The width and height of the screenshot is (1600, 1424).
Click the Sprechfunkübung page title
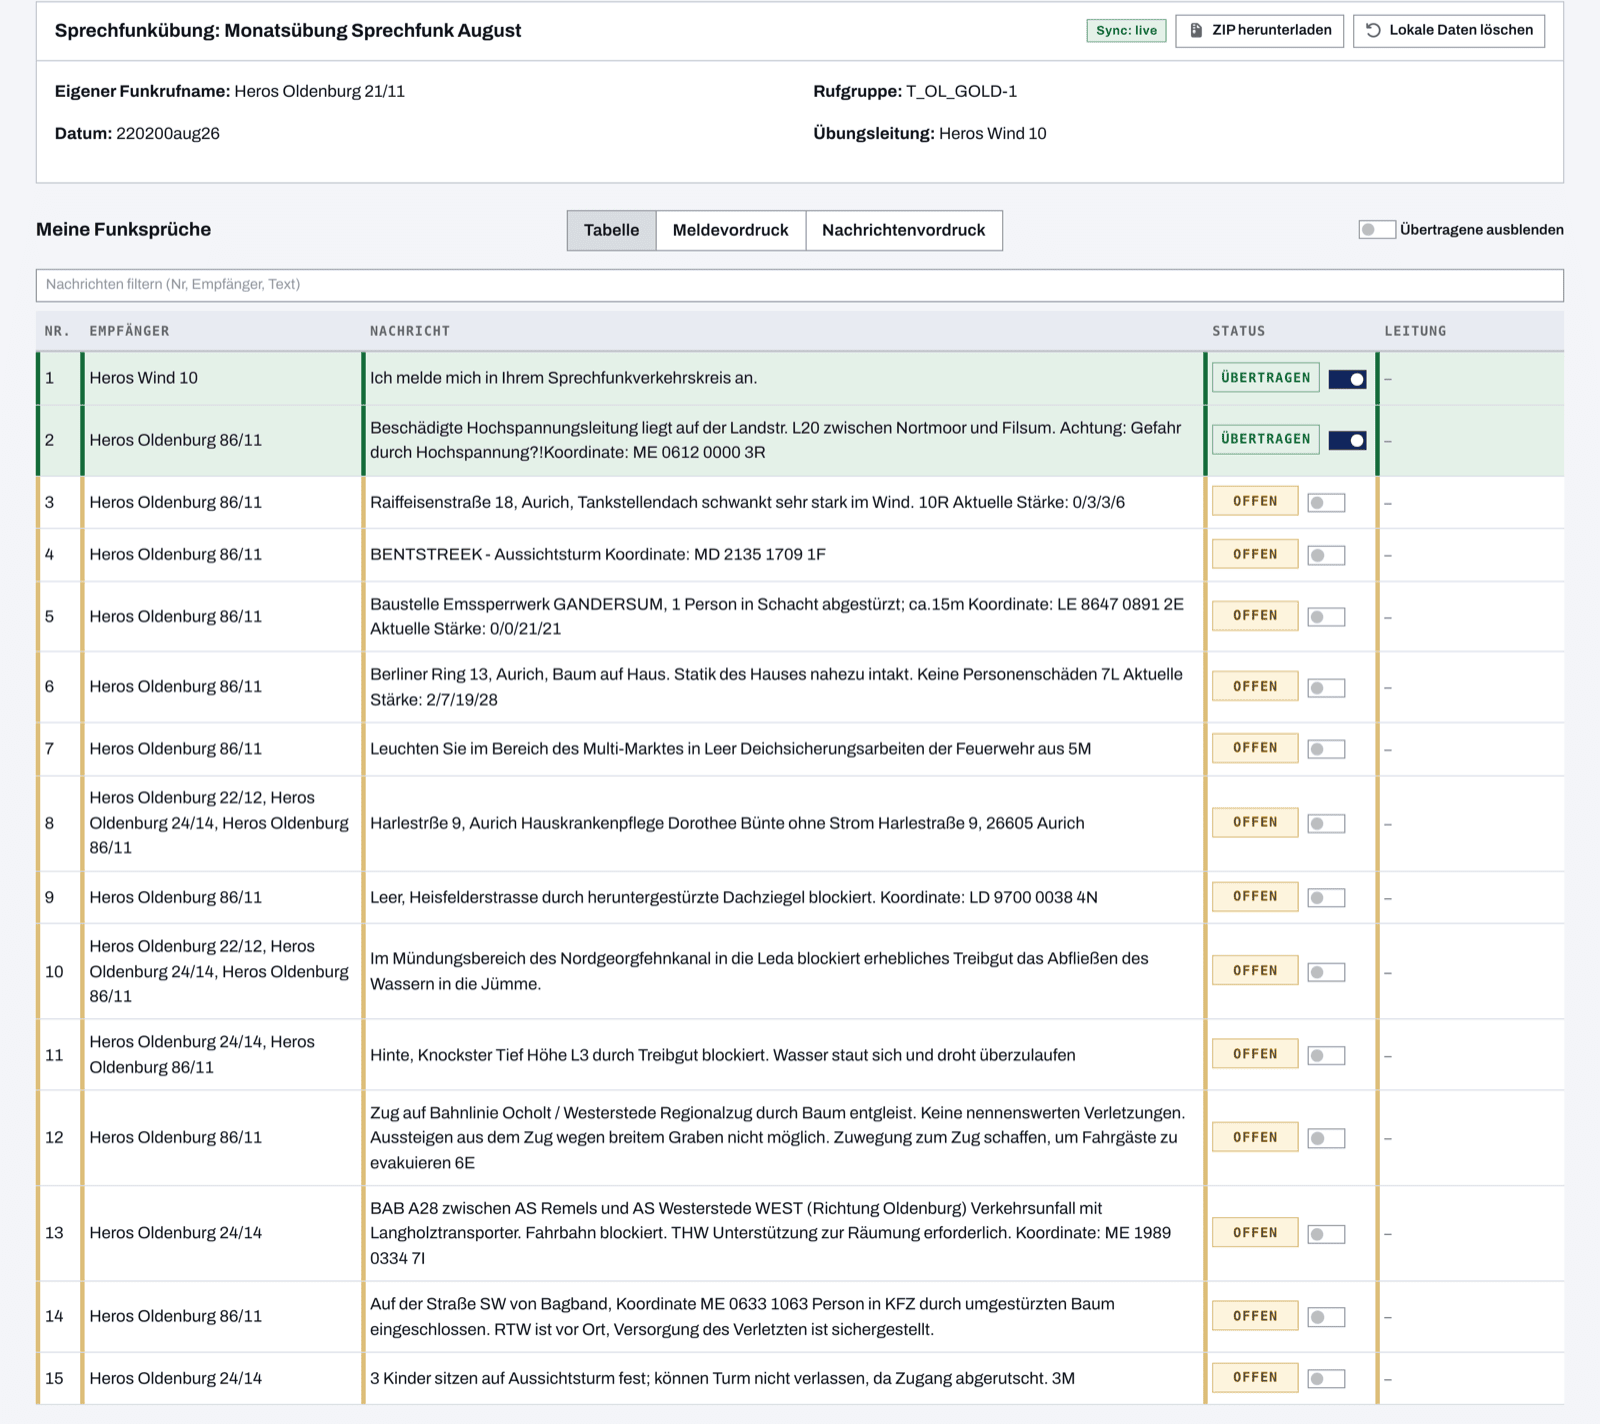point(288,30)
